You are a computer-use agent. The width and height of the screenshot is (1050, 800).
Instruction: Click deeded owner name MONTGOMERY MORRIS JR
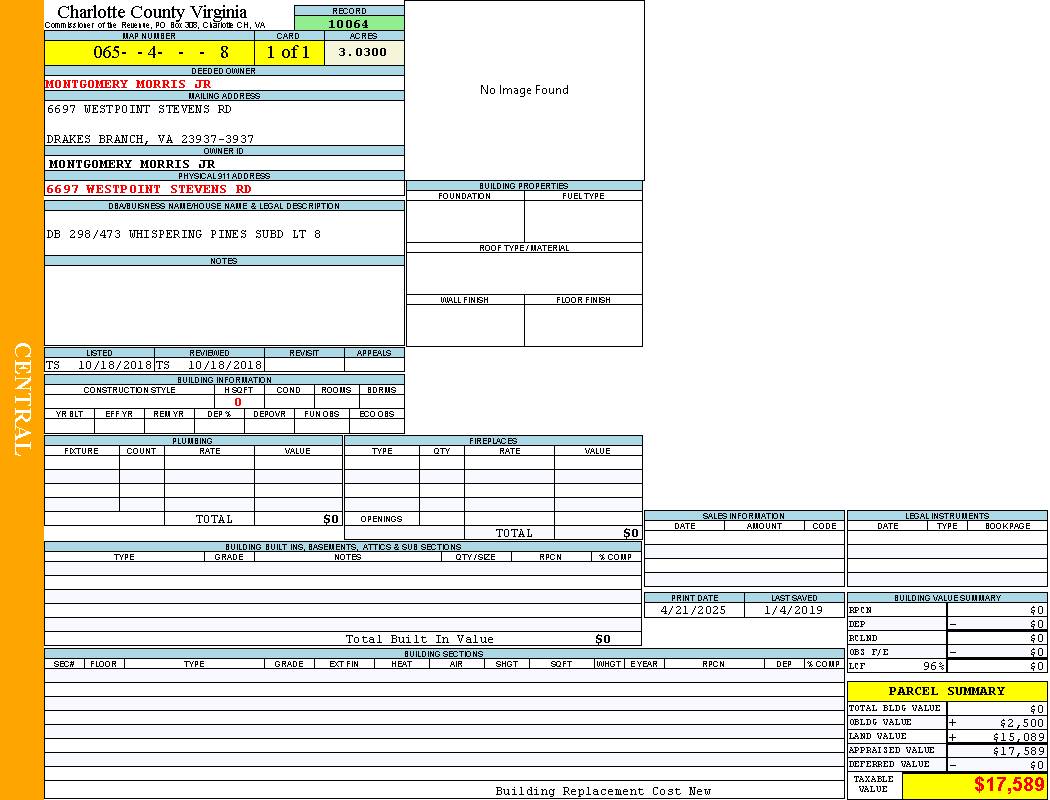tap(128, 84)
